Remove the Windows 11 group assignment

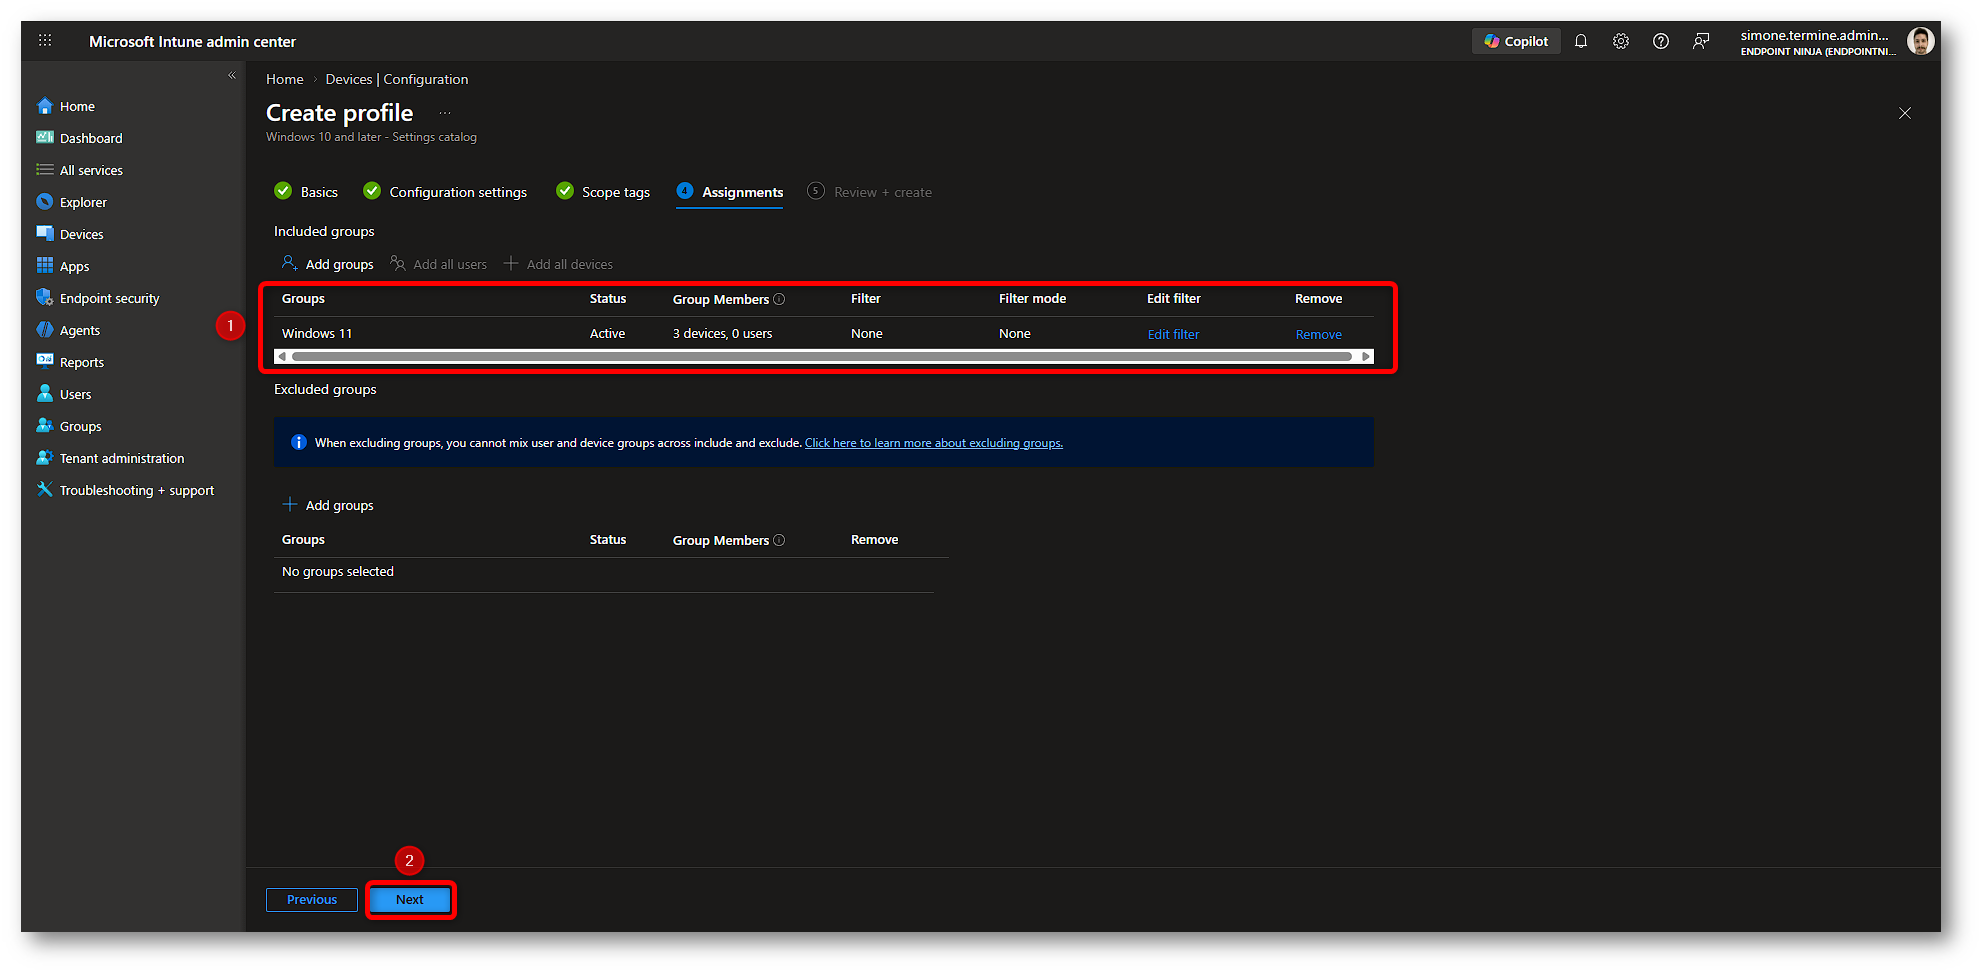pos(1318,334)
